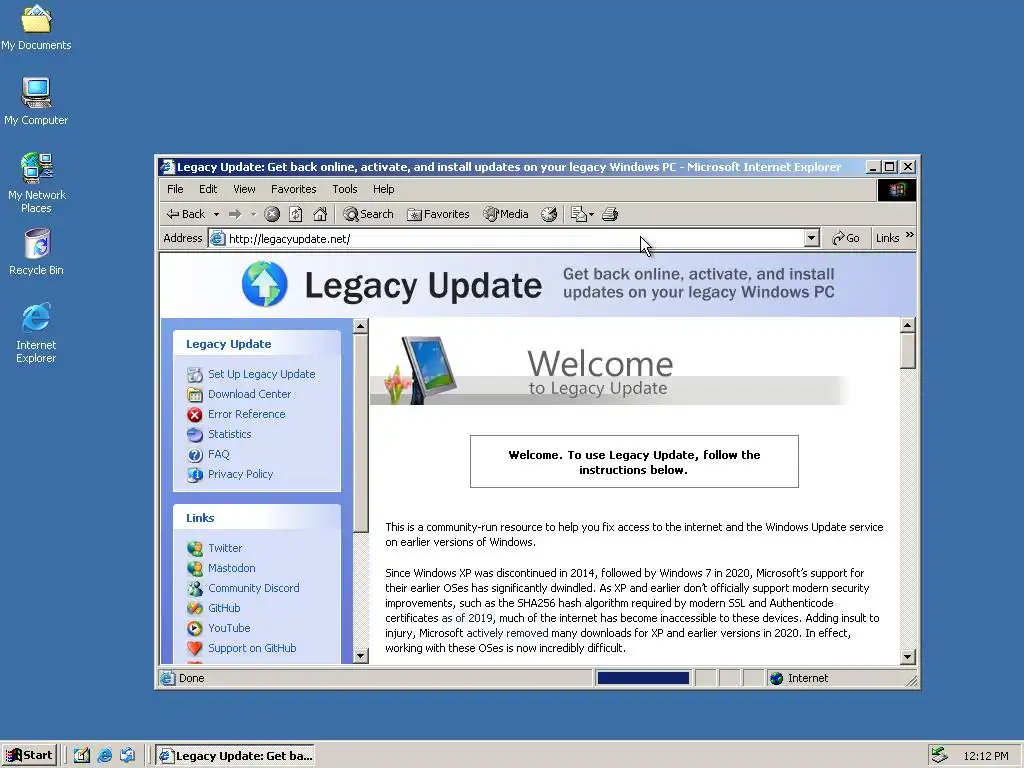Image resolution: width=1024 pixels, height=768 pixels.
Task: Click the status bar progress indicator
Action: point(643,679)
